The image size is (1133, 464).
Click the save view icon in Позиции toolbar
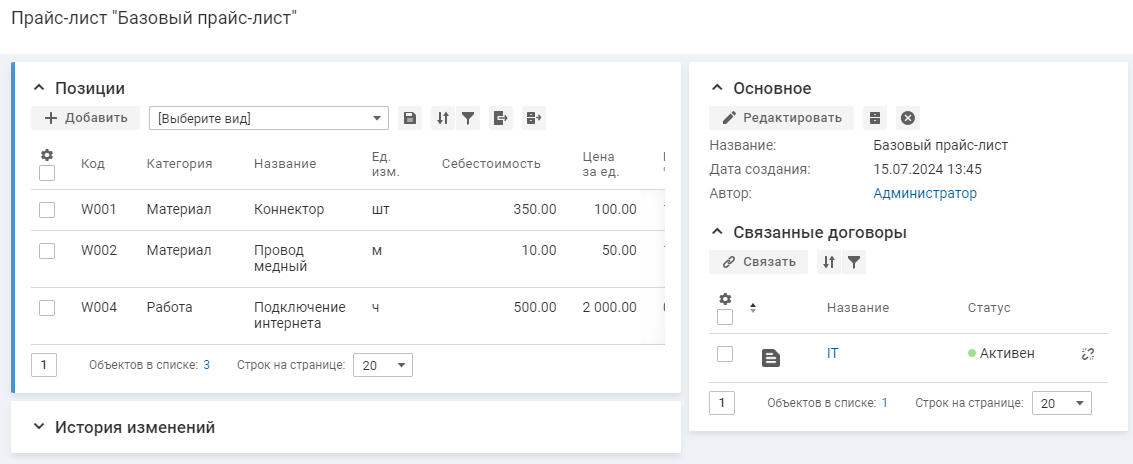(409, 118)
